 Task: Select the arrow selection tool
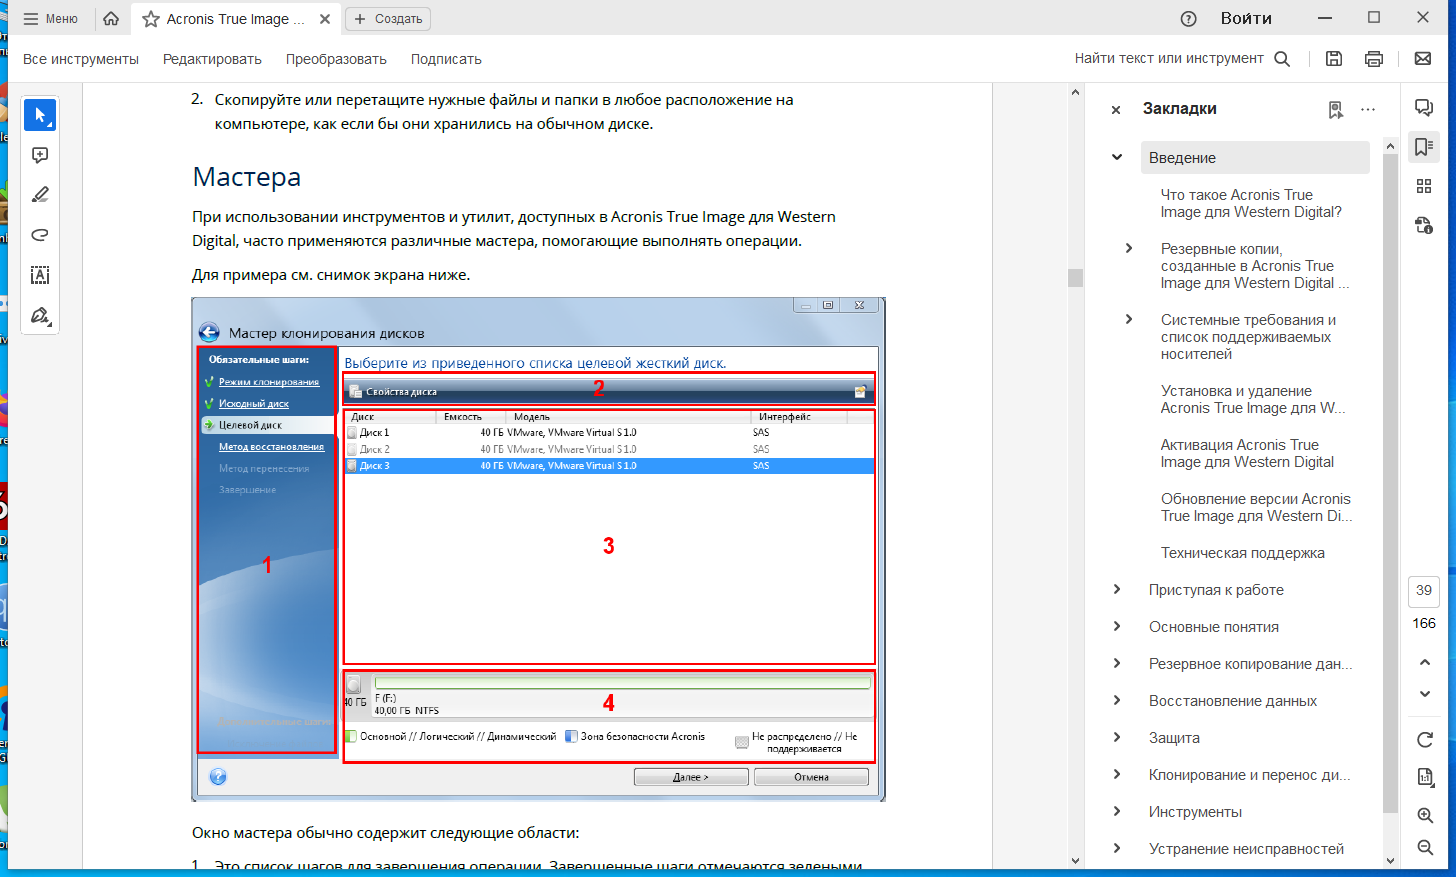click(x=40, y=115)
